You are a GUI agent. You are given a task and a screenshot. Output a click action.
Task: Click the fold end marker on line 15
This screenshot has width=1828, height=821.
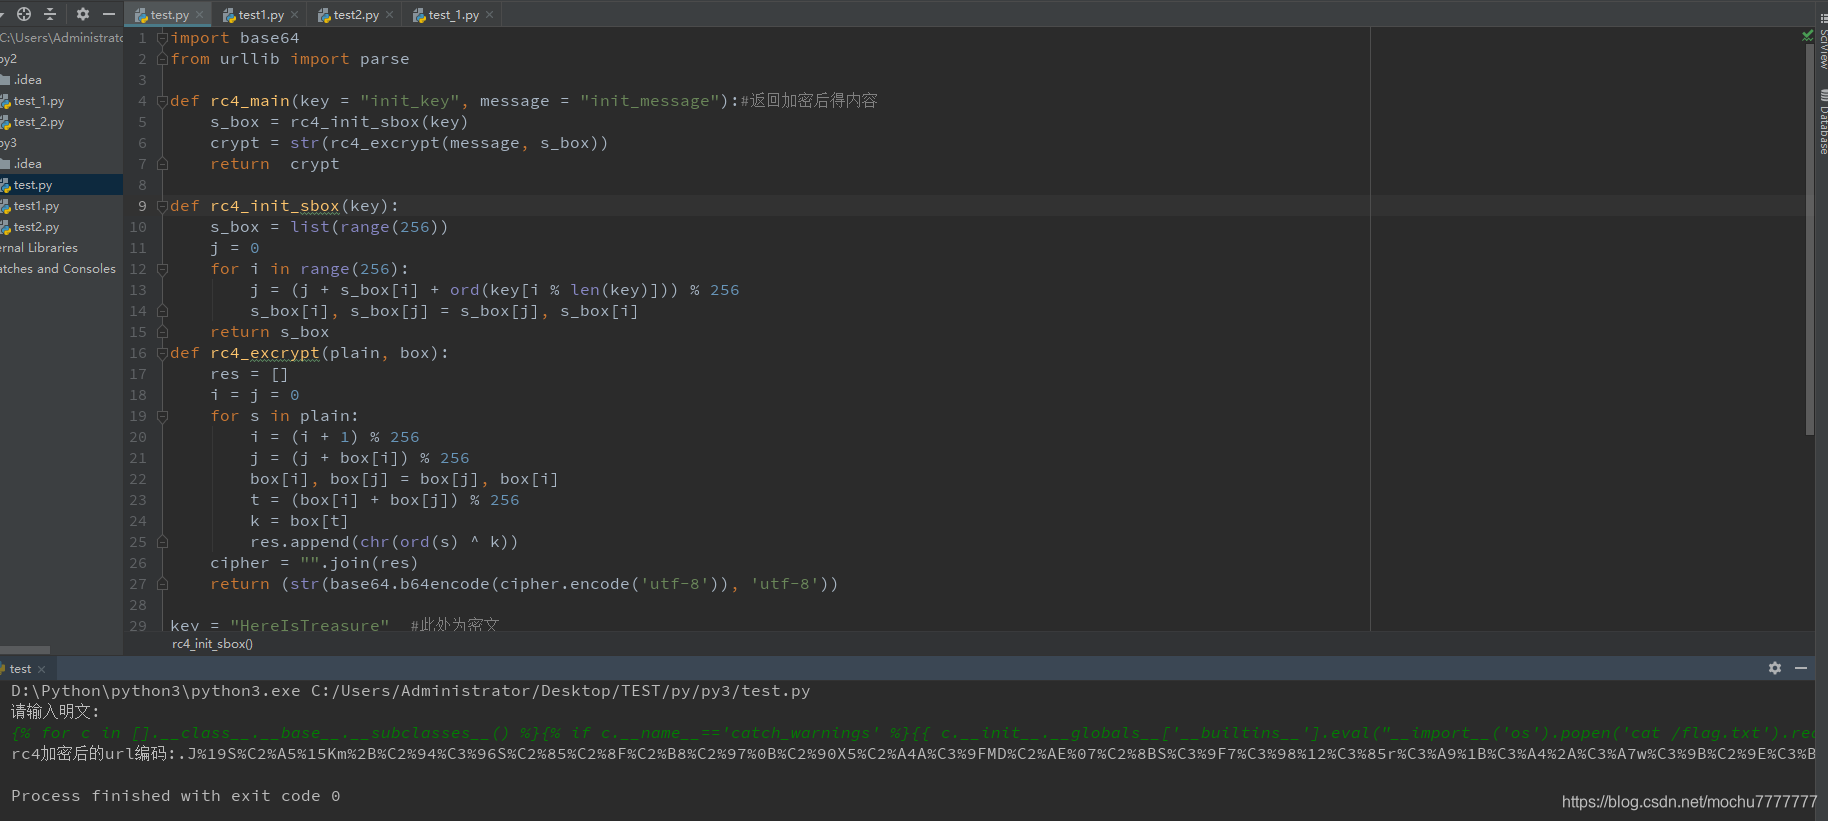162,332
